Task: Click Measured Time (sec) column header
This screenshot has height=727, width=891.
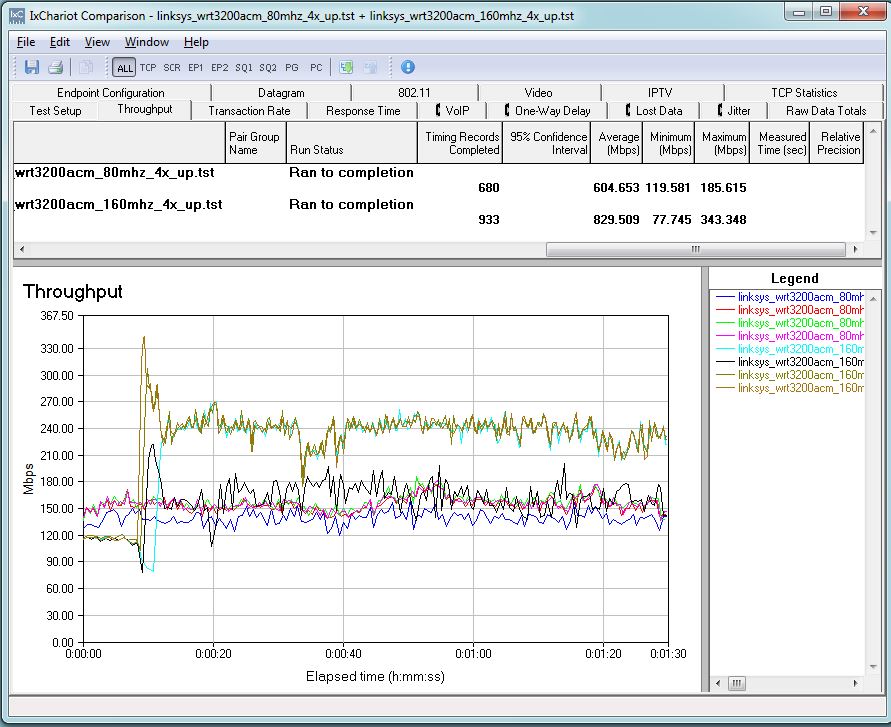Action: 780,143
